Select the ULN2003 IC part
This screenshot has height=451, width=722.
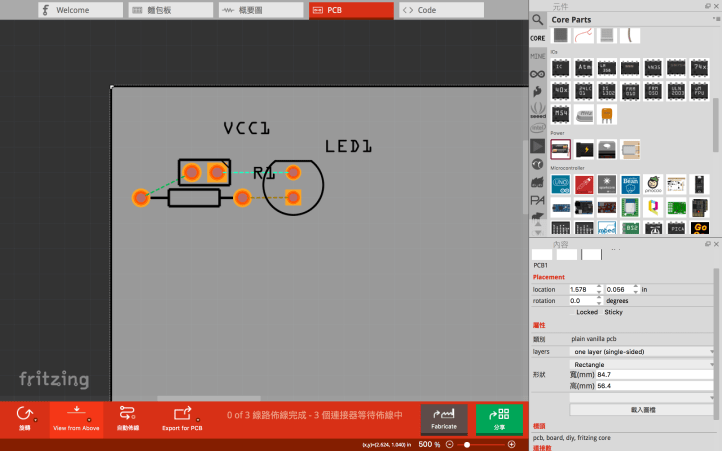676,91
